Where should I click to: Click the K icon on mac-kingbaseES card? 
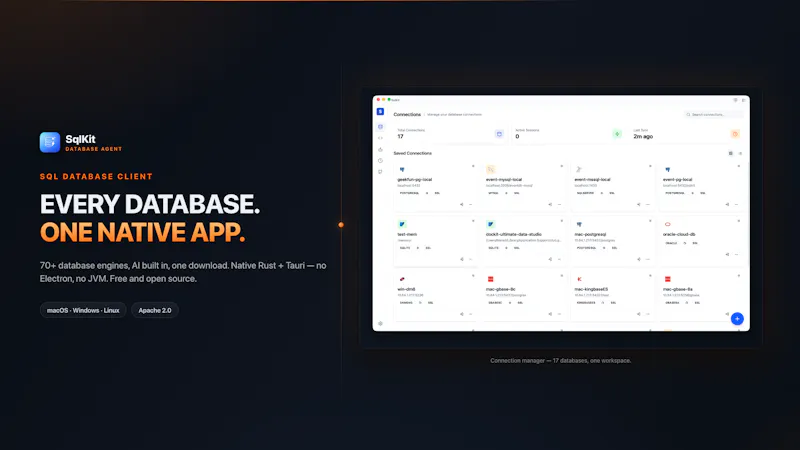579,279
